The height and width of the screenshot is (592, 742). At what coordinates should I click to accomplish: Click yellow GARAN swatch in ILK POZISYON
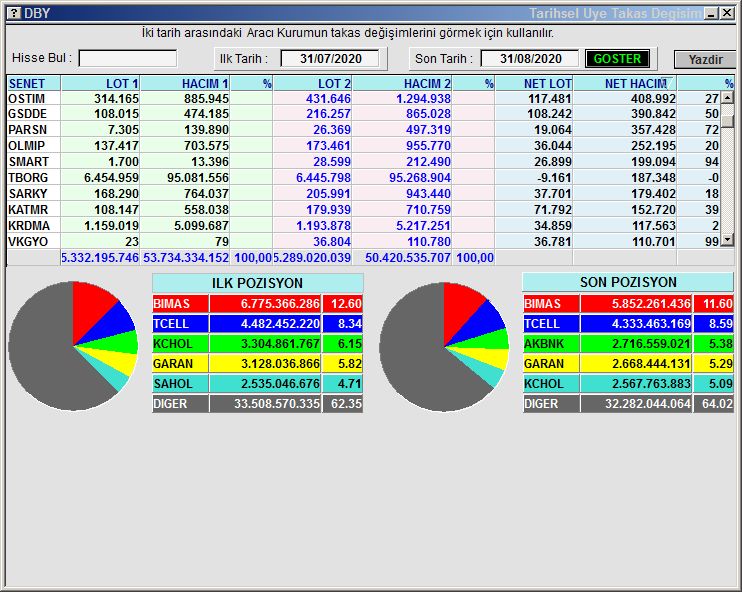point(180,363)
